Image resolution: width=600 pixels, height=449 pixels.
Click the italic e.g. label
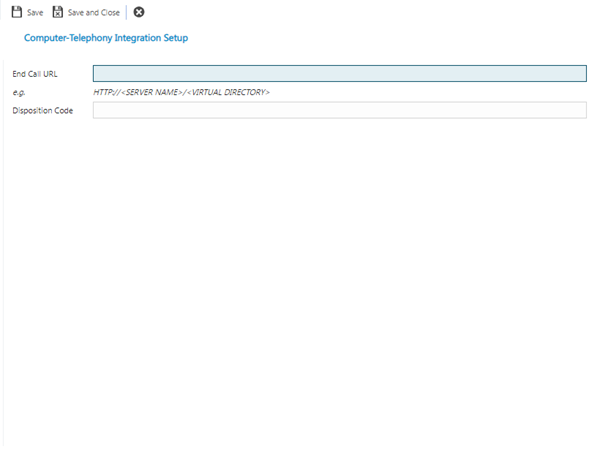18,92
